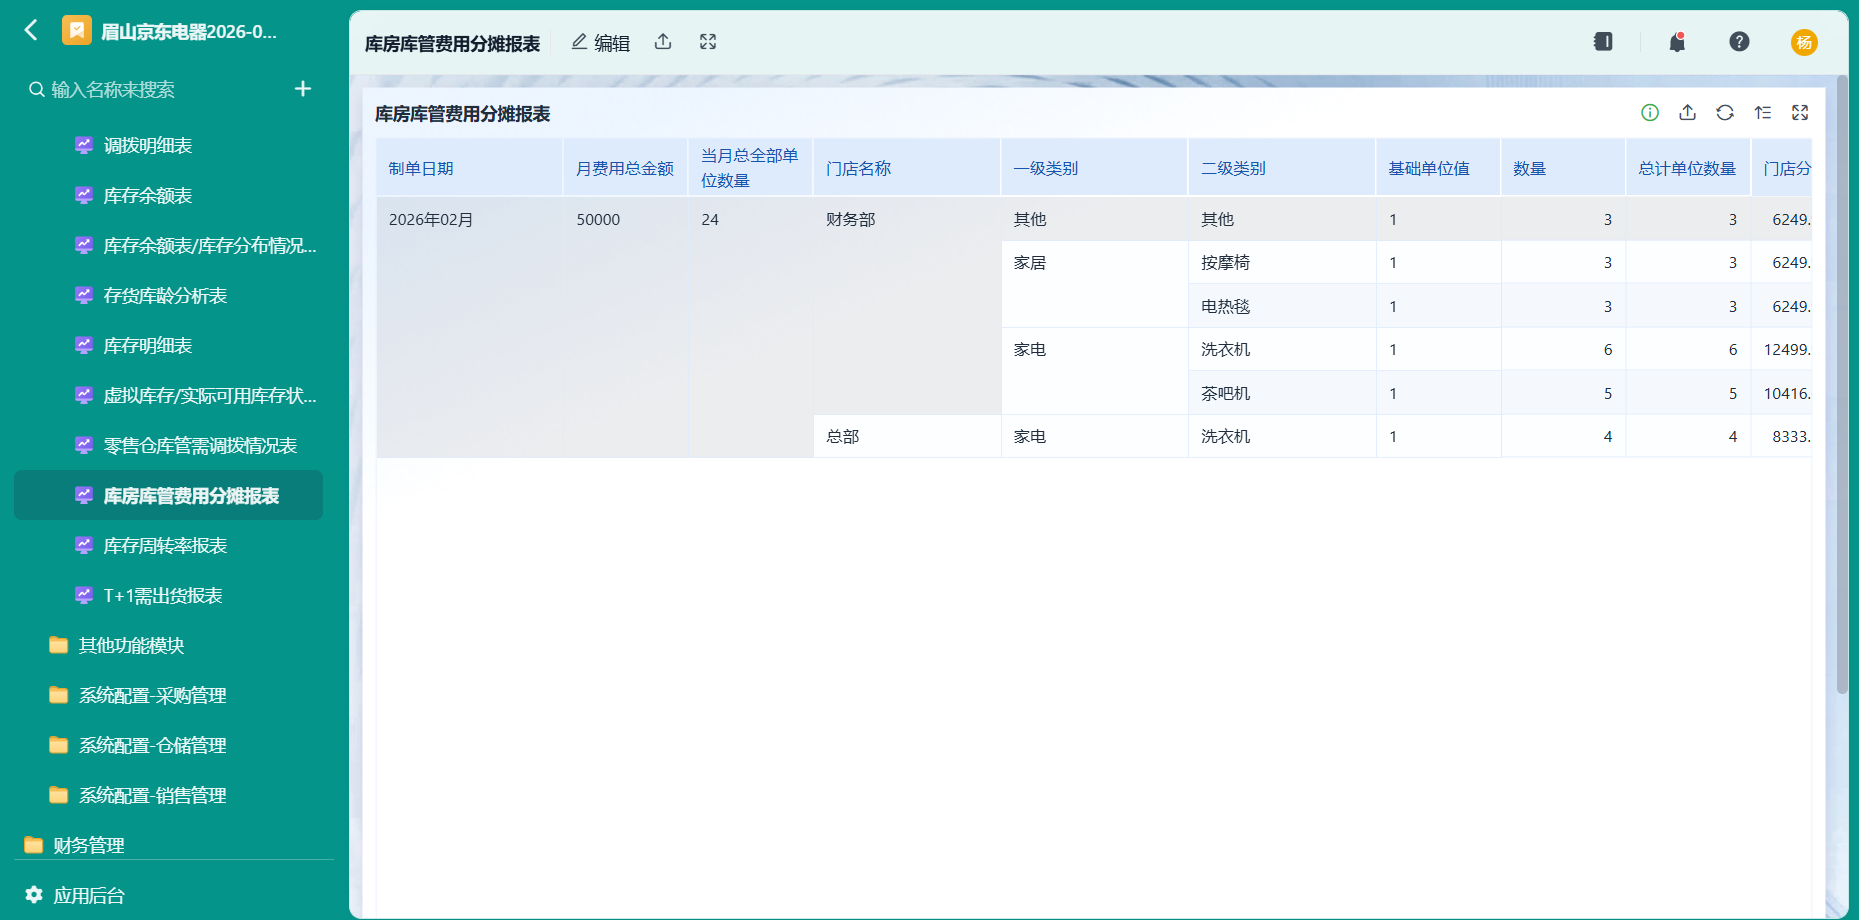Click the share icon next to 编辑
Image resolution: width=1859 pixels, height=920 pixels.
663,42
